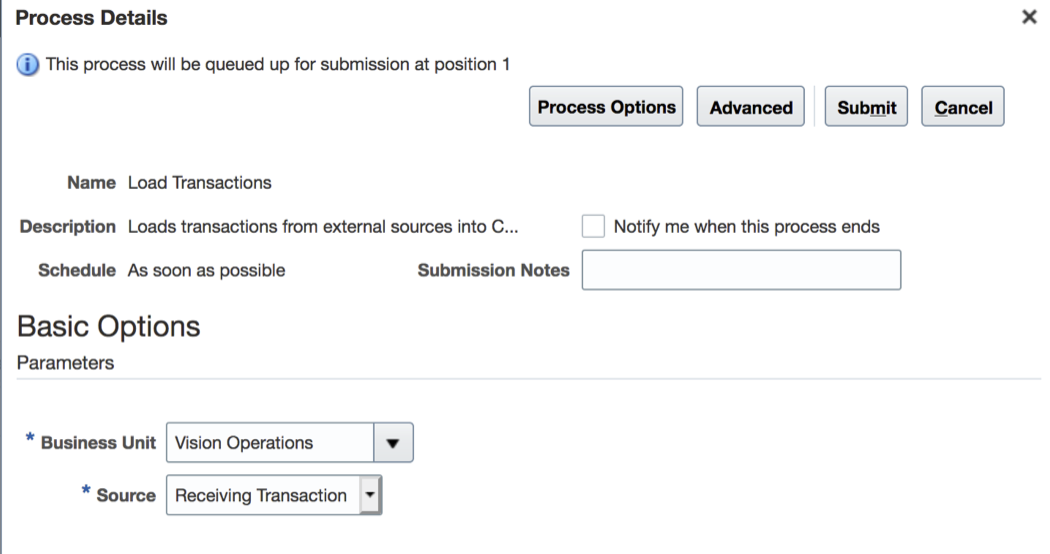Click the Advanced button
The width and height of the screenshot is (1050, 554).
tap(751, 108)
